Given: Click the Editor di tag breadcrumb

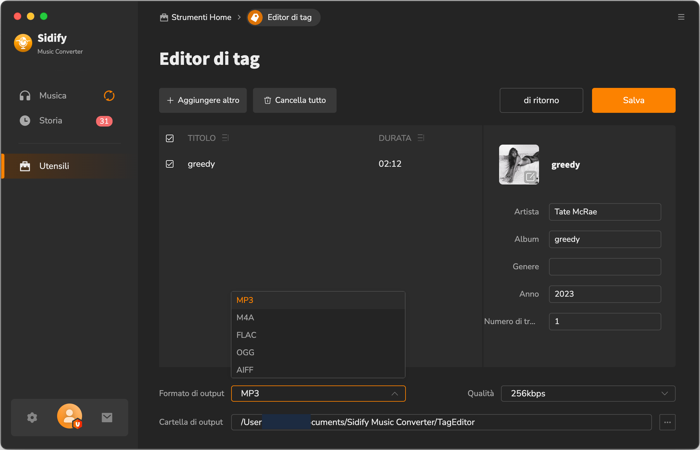Looking at the screenshot, I should 284,17.
